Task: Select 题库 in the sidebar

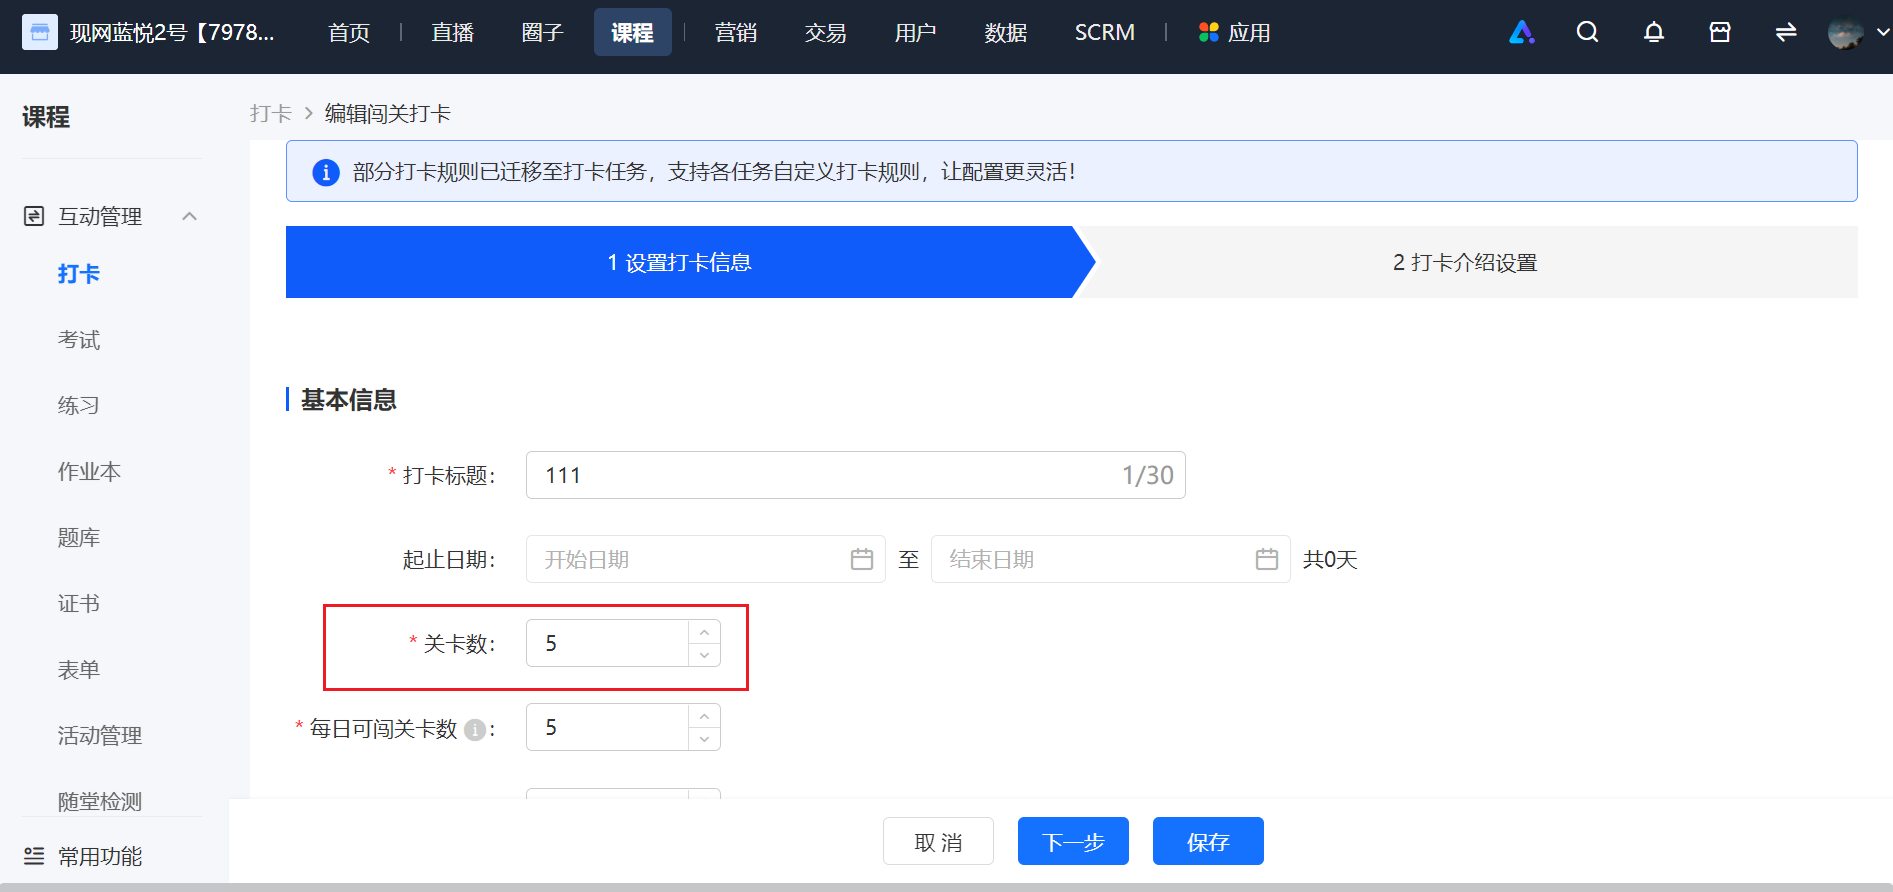Action: (79, 538)
